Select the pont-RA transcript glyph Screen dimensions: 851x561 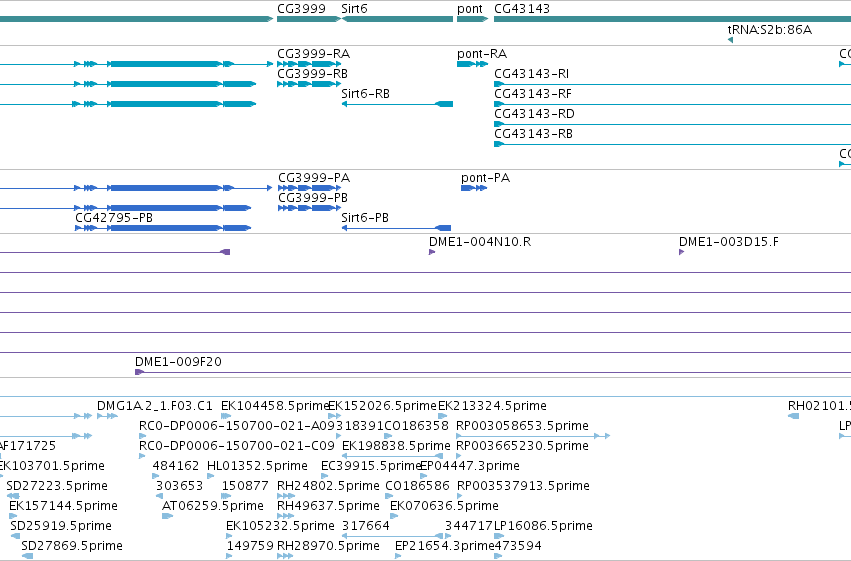point(472,64)
